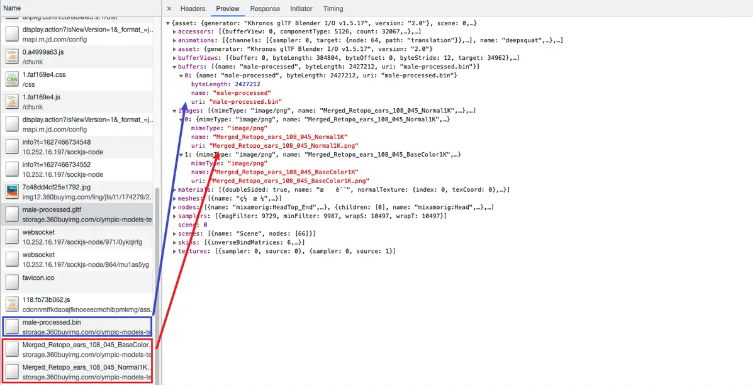Open the Timing tab
753x387 pixels.
333,9
